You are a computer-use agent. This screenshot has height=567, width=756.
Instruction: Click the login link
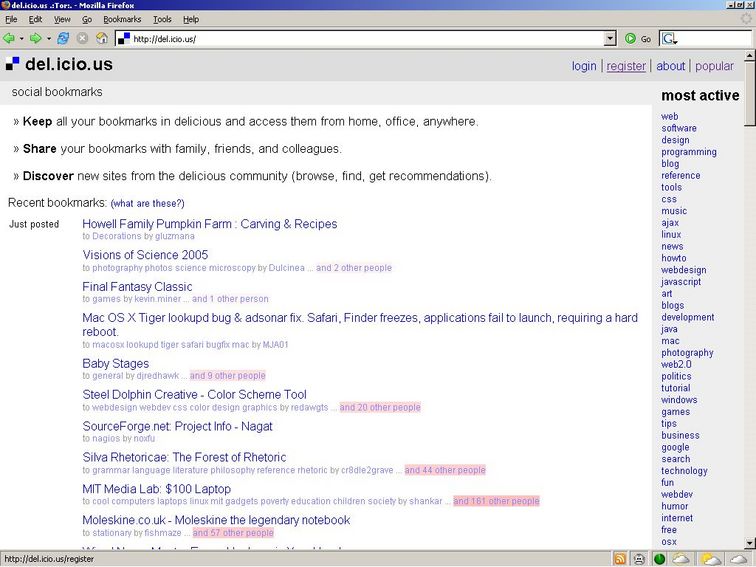584,66
